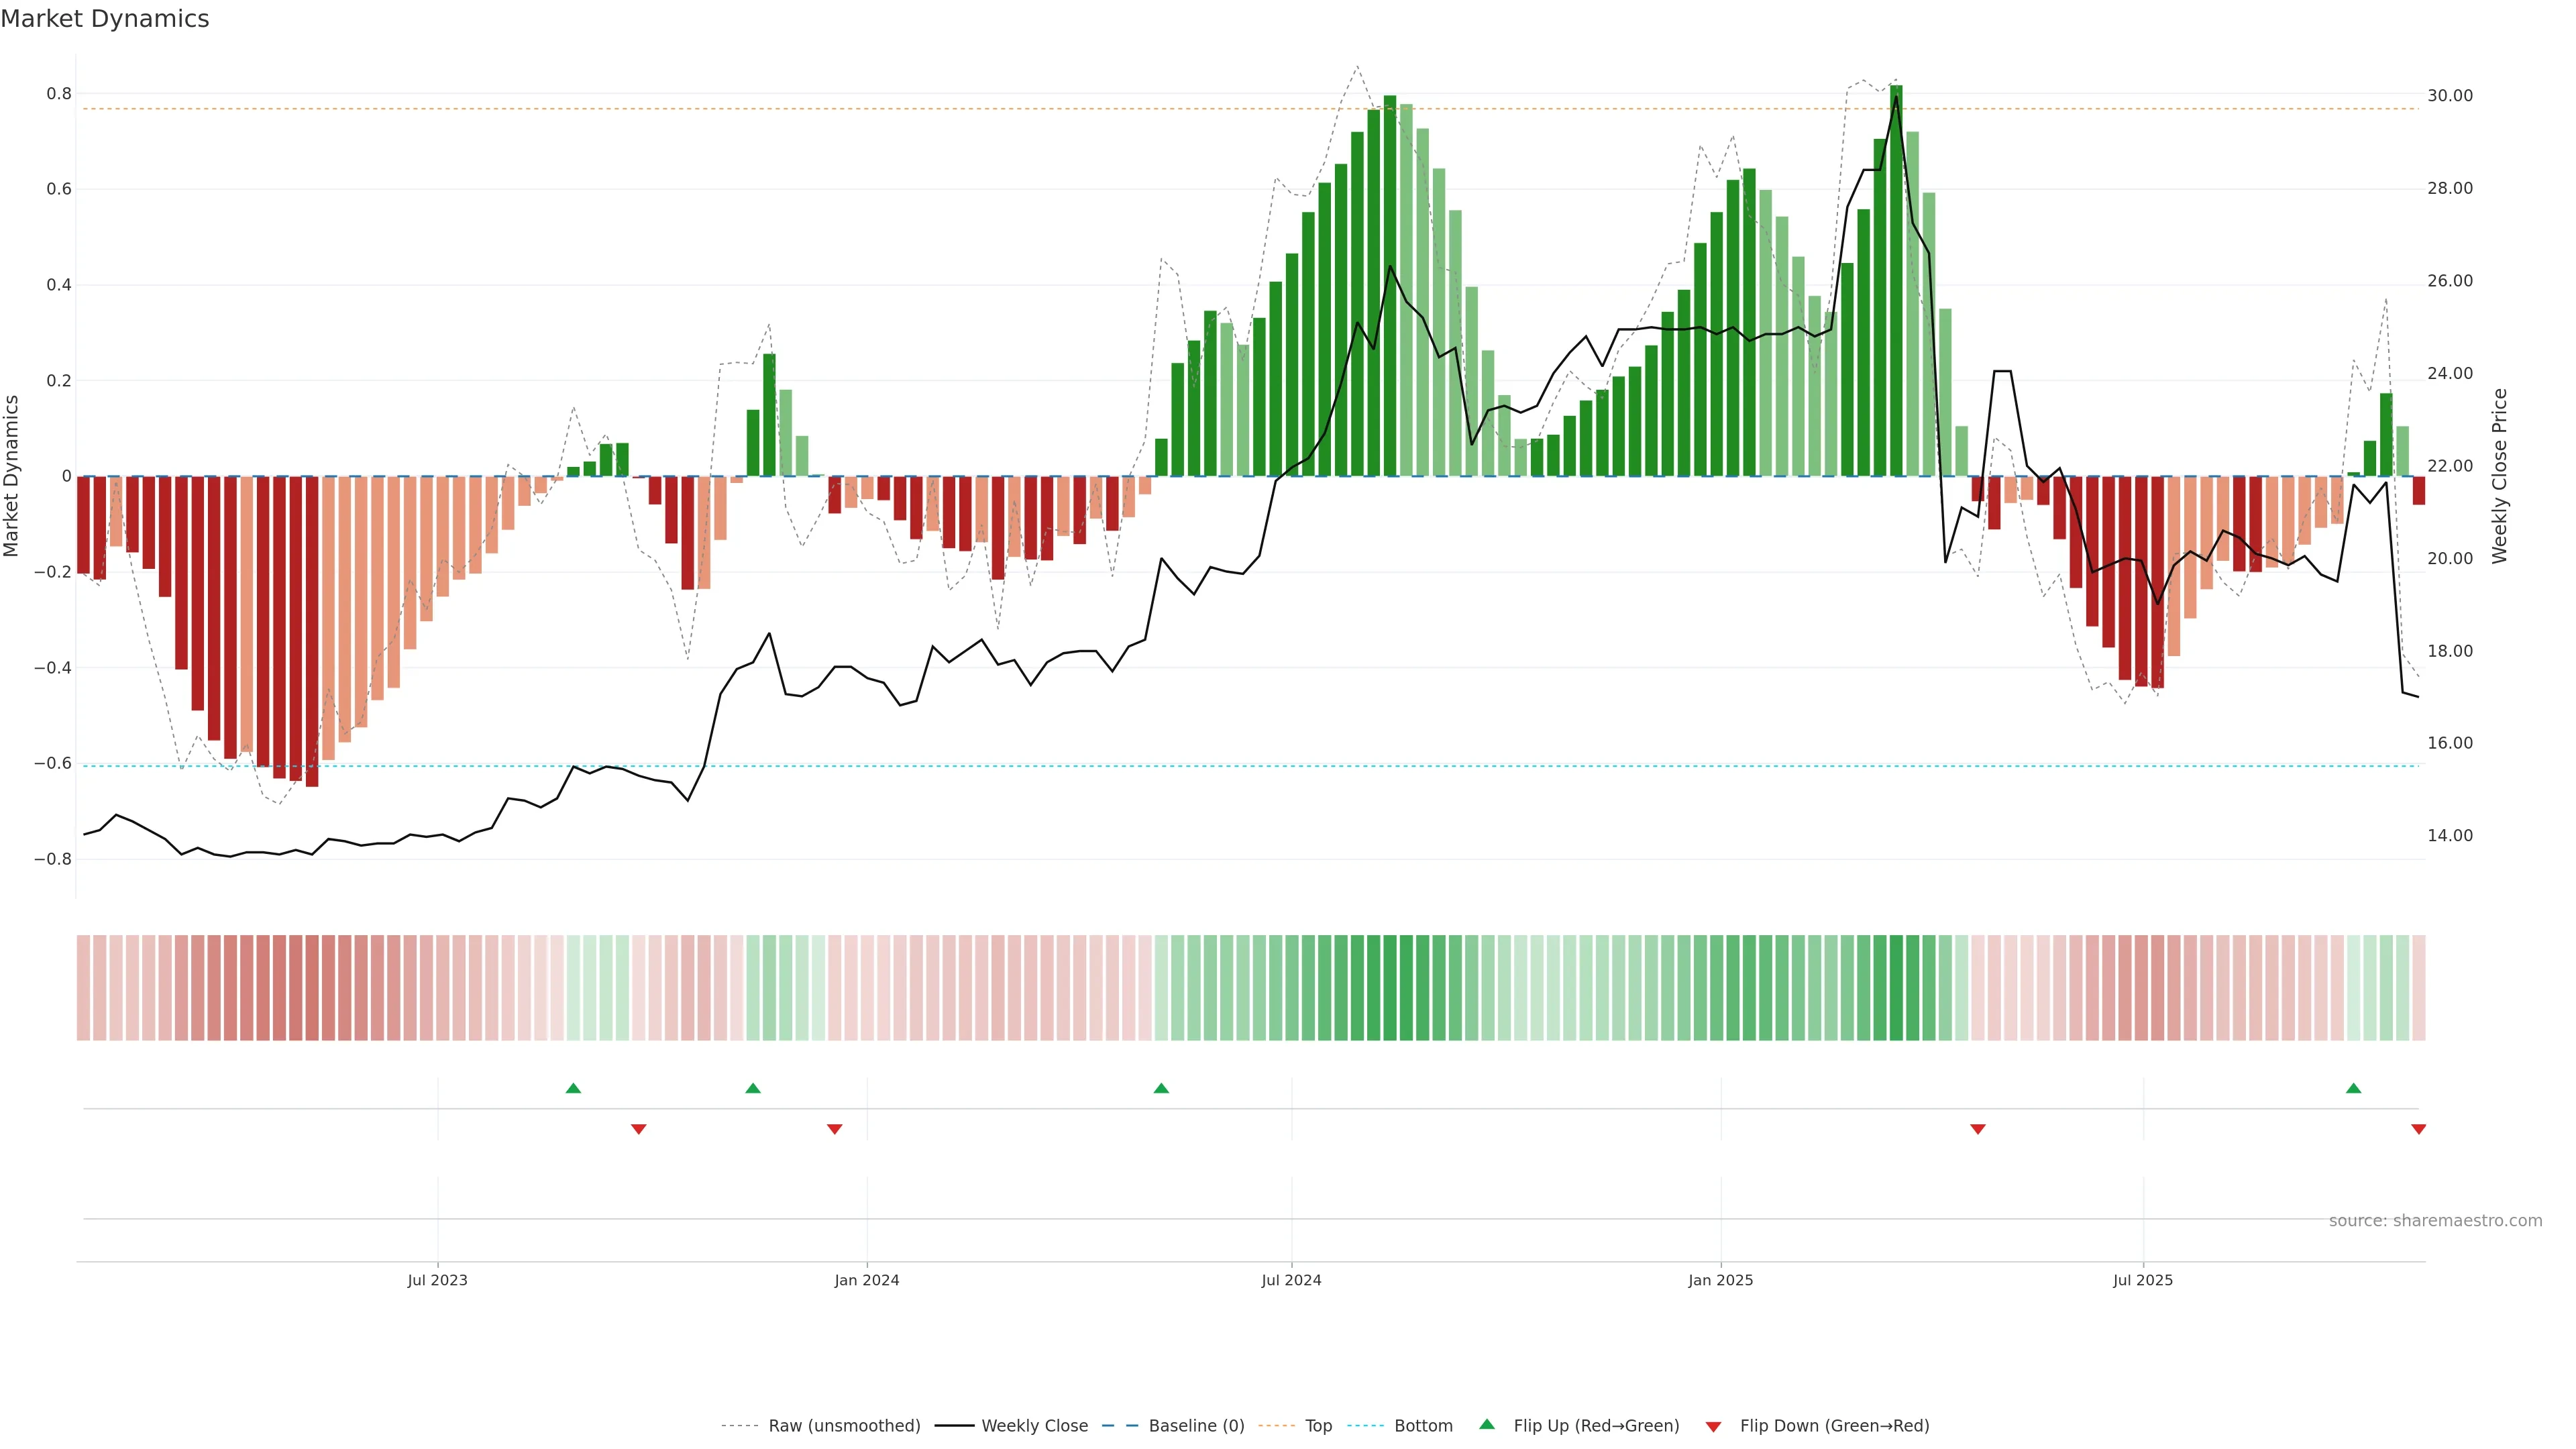Viewport: 2576px width, 1449px height.
Task: Click the green Flip Up marker before Jul 2024
Action: click(x=1161, y=1088)
